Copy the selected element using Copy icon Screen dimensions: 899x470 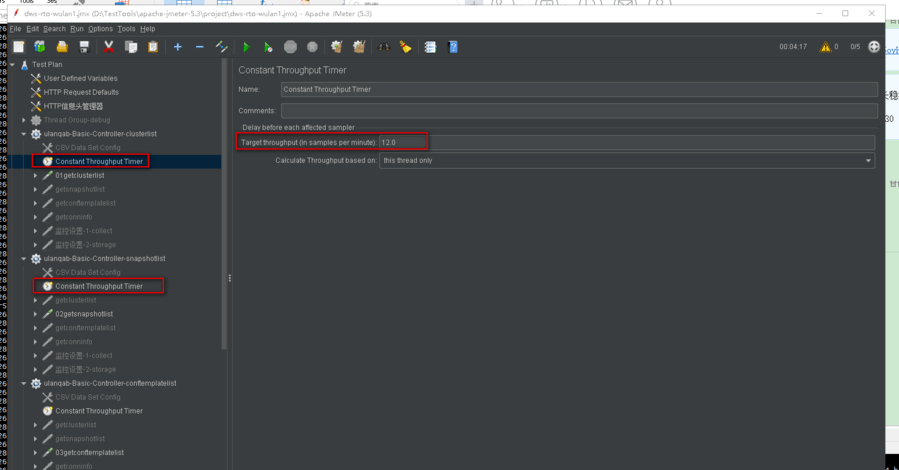pos(131,47)
